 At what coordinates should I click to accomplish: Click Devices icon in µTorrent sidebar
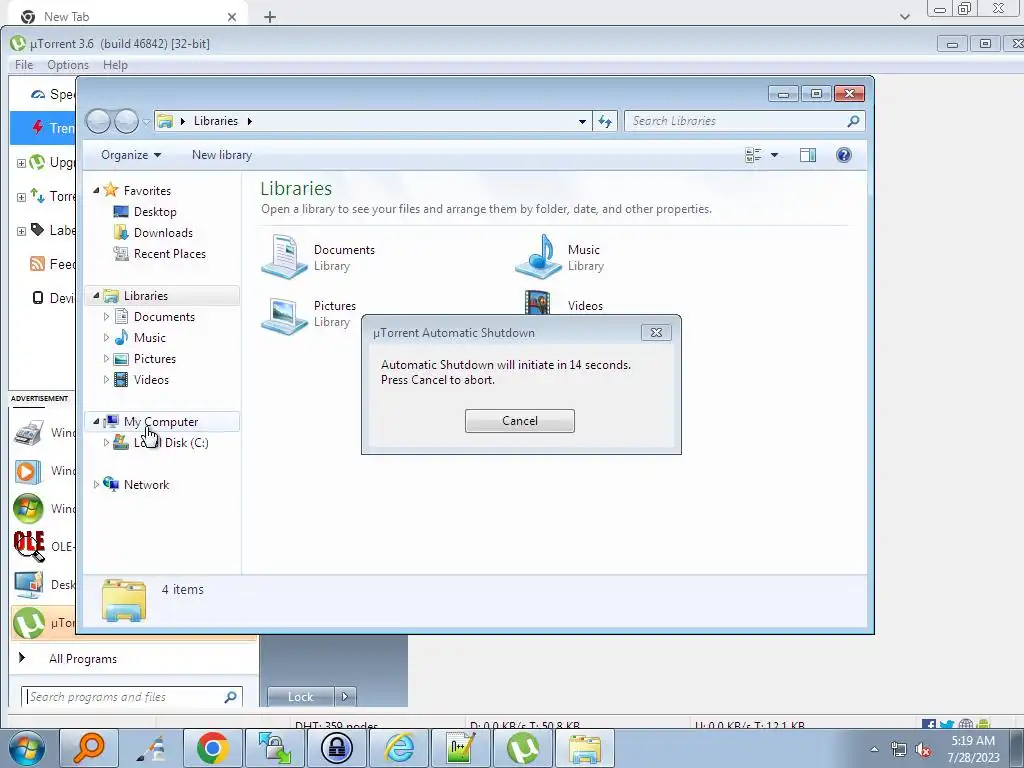[x=38, y=298]
